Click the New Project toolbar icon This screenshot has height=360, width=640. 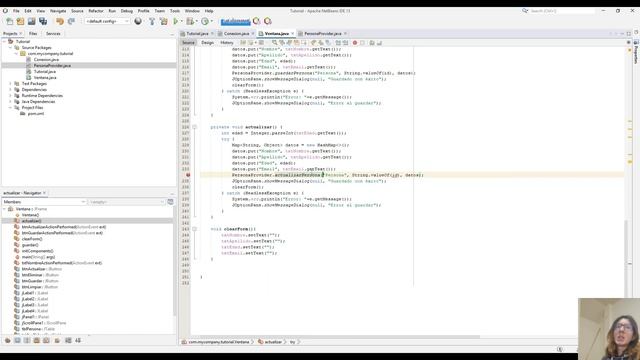20,21
